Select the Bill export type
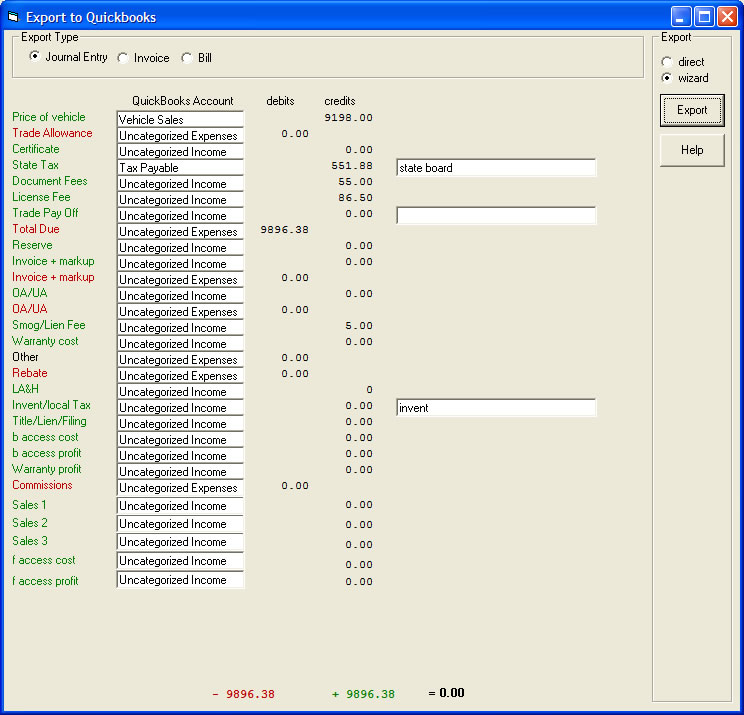 coord(187,58)
